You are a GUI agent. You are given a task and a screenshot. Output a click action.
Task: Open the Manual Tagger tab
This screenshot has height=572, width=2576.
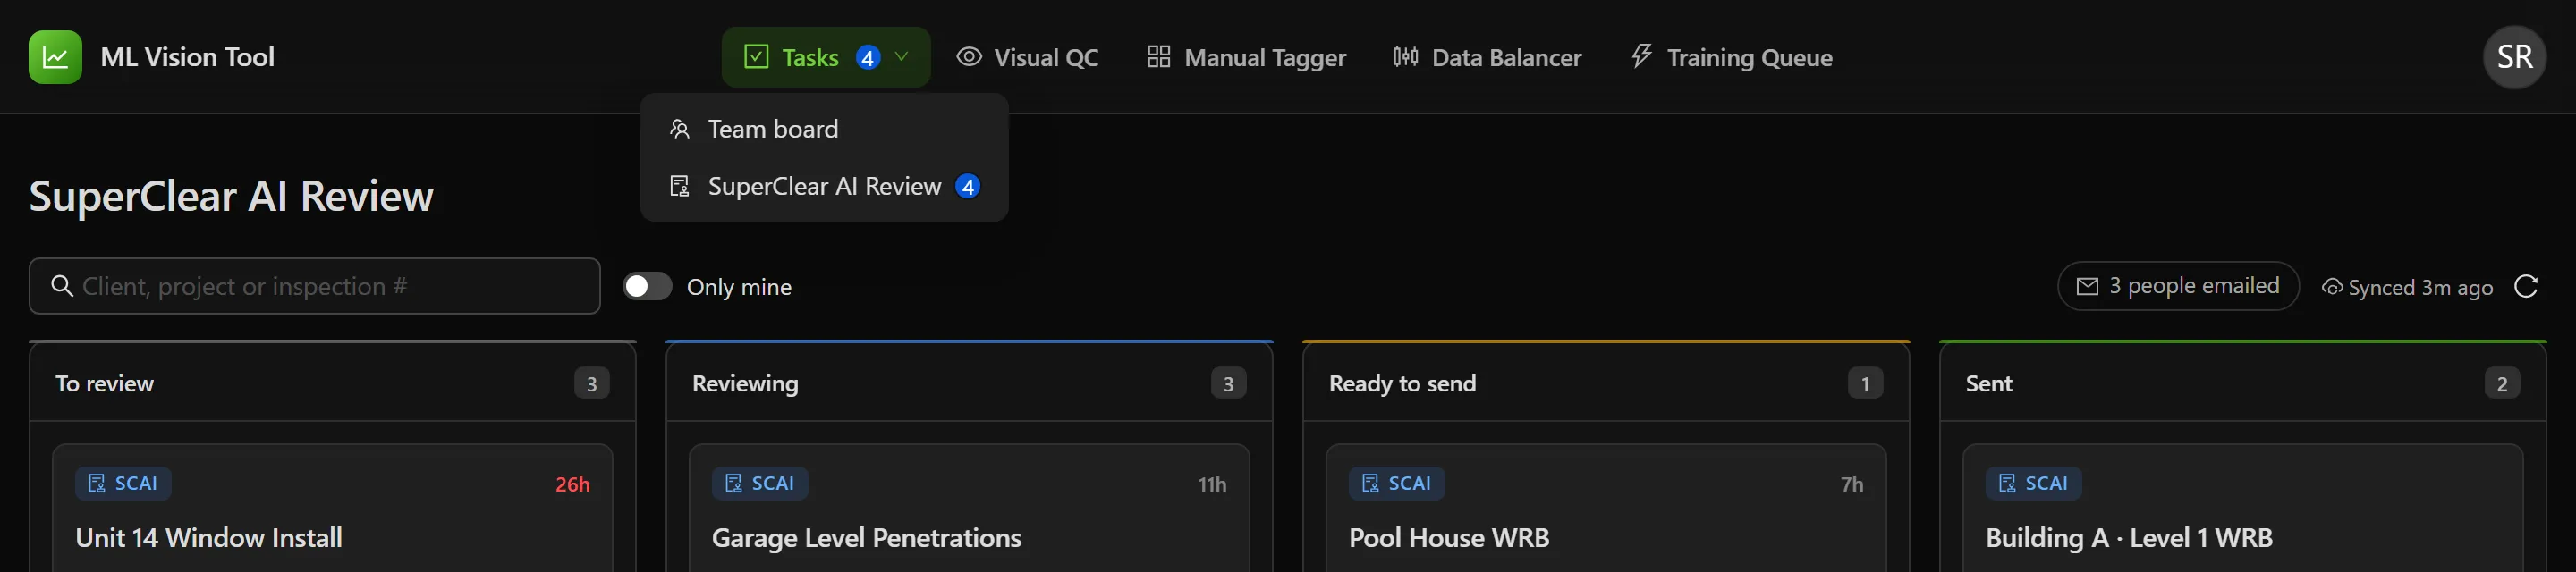pyautogui.click(x=1245, y=57)
